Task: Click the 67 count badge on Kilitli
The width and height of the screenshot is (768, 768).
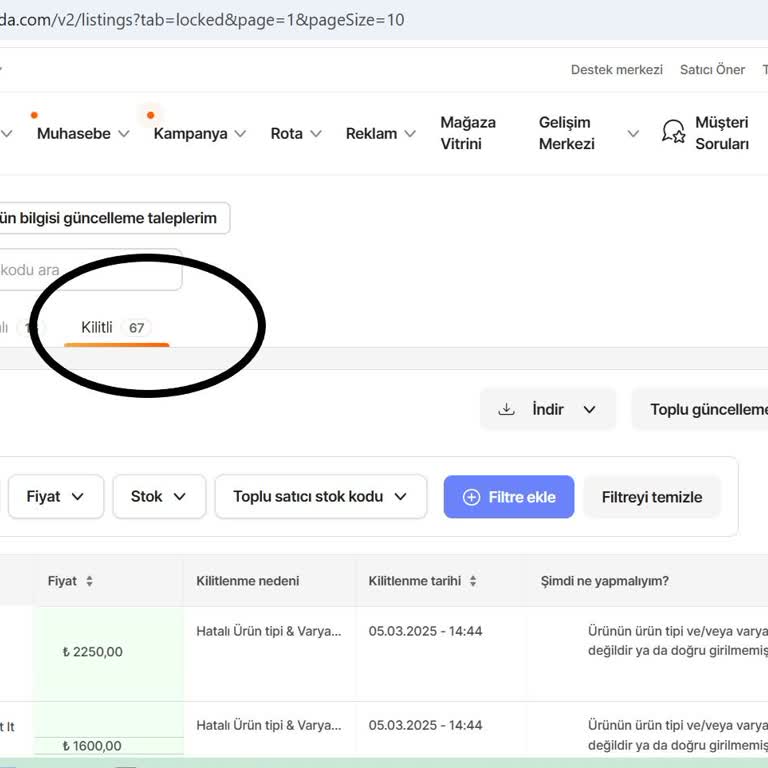Action: coord(136,328)
